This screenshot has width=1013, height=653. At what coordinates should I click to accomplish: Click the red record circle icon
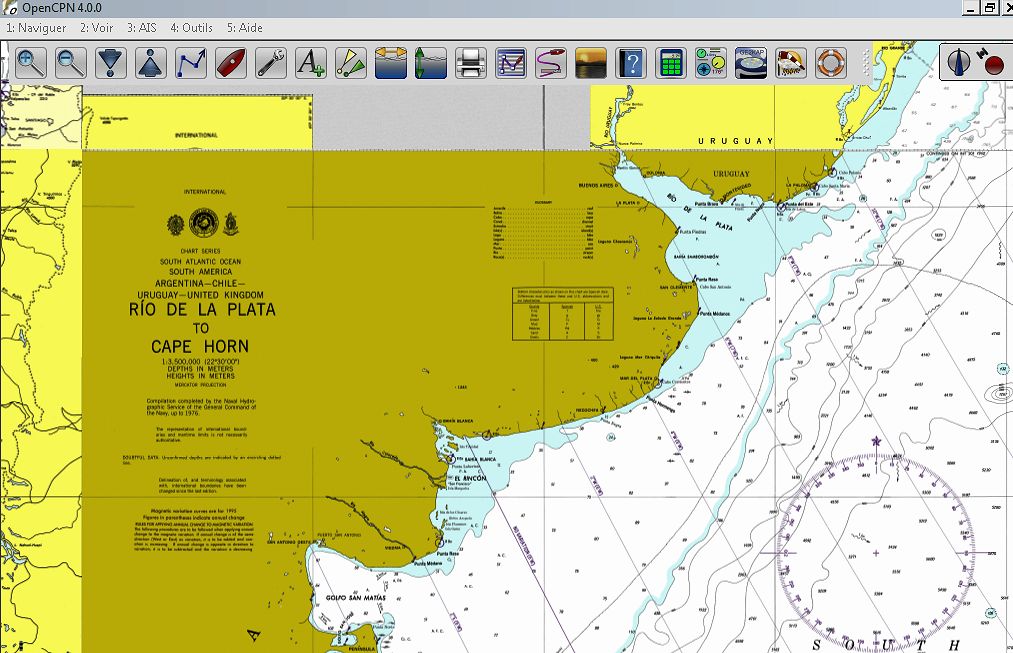click(995, 65)
